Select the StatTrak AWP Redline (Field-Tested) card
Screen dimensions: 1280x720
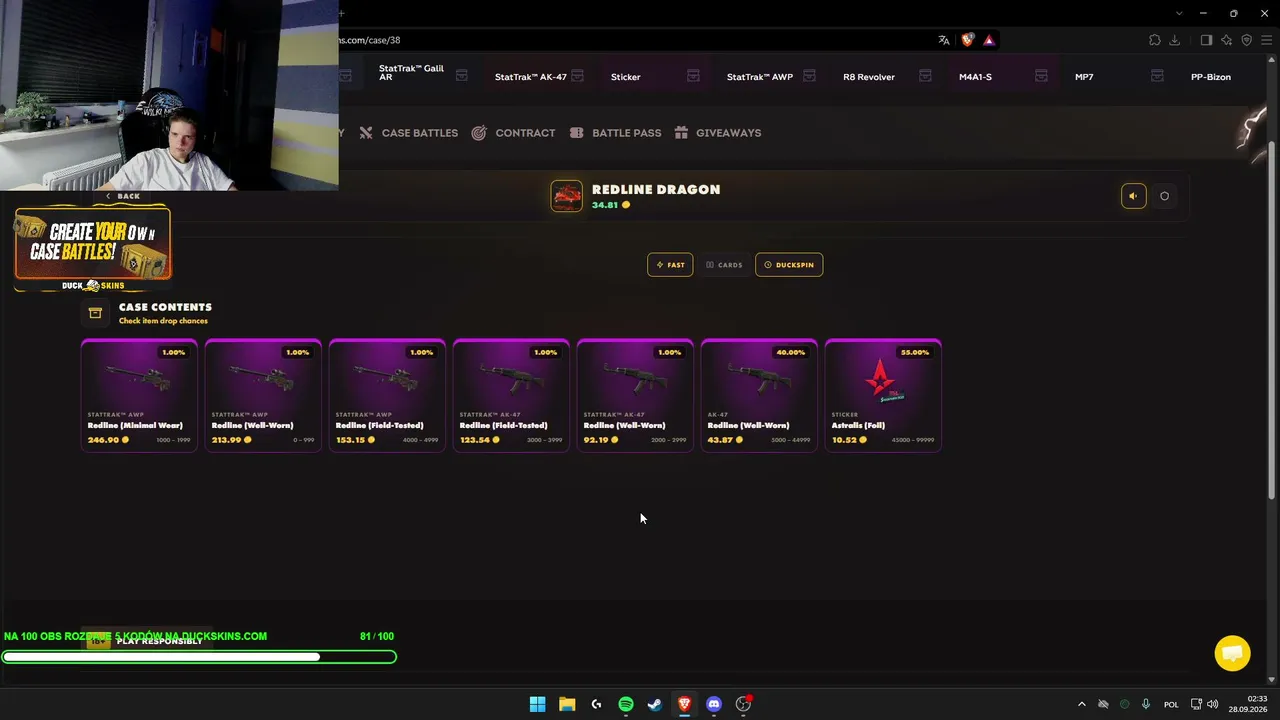click(387, 396)
